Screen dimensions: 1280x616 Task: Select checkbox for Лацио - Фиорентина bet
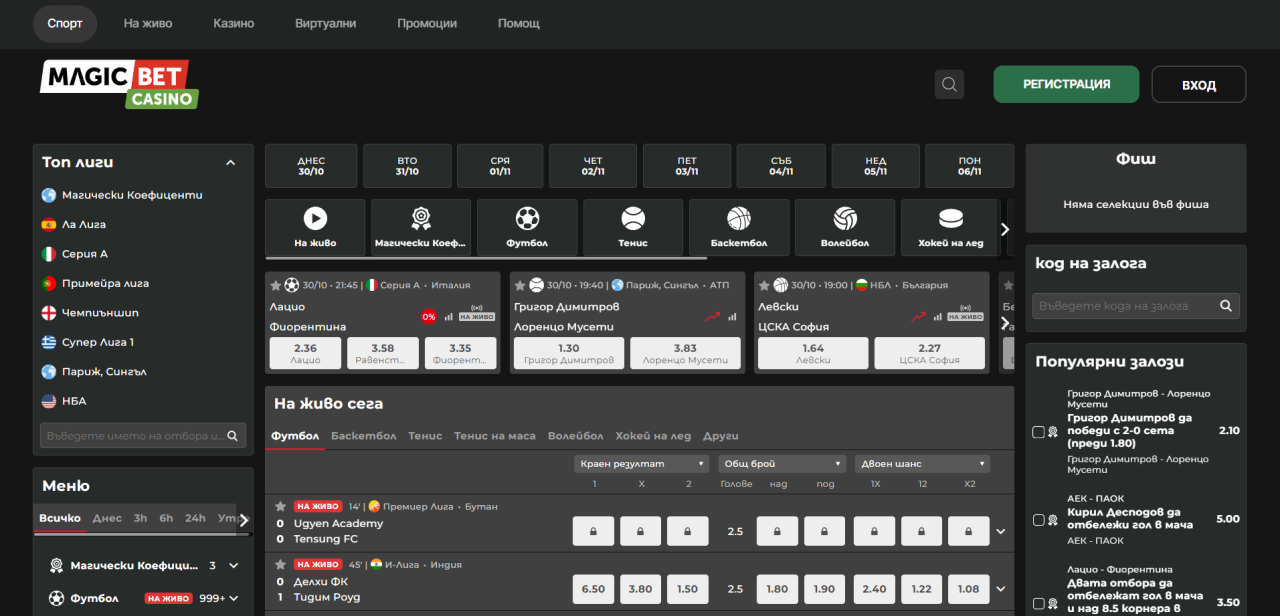[1038, 604]
